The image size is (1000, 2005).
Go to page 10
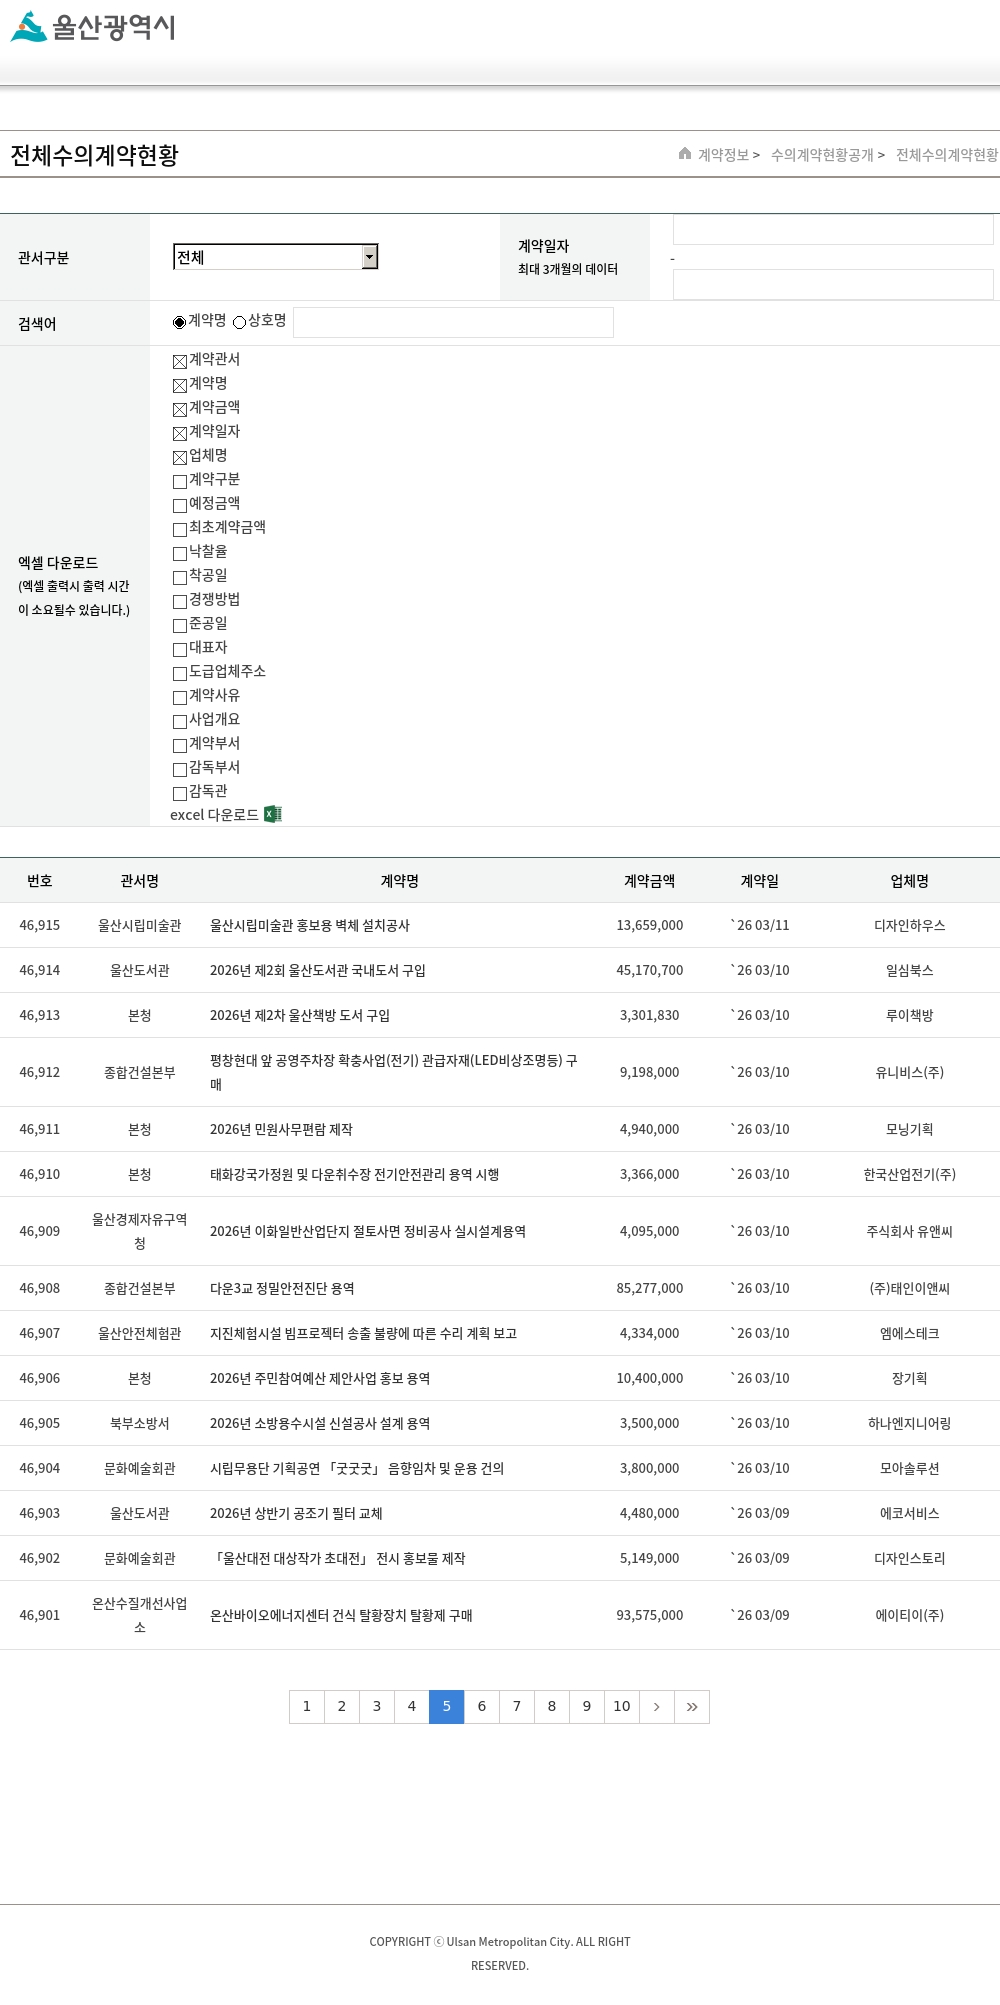tap(622, 1707)
